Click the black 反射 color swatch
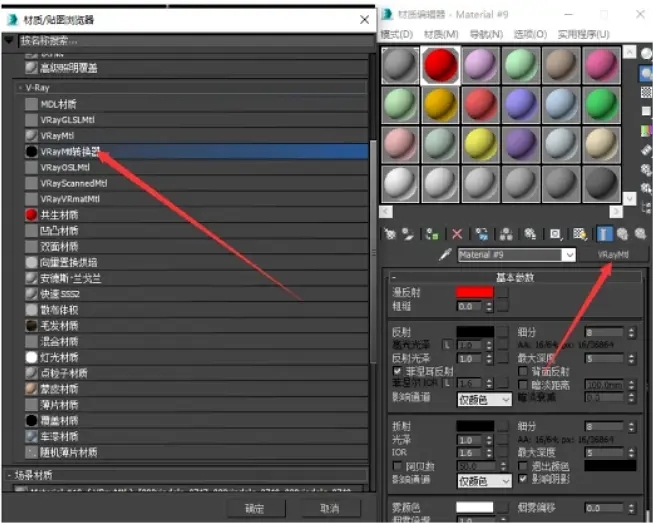The image size is (653, 523). [x=475, y=332]
